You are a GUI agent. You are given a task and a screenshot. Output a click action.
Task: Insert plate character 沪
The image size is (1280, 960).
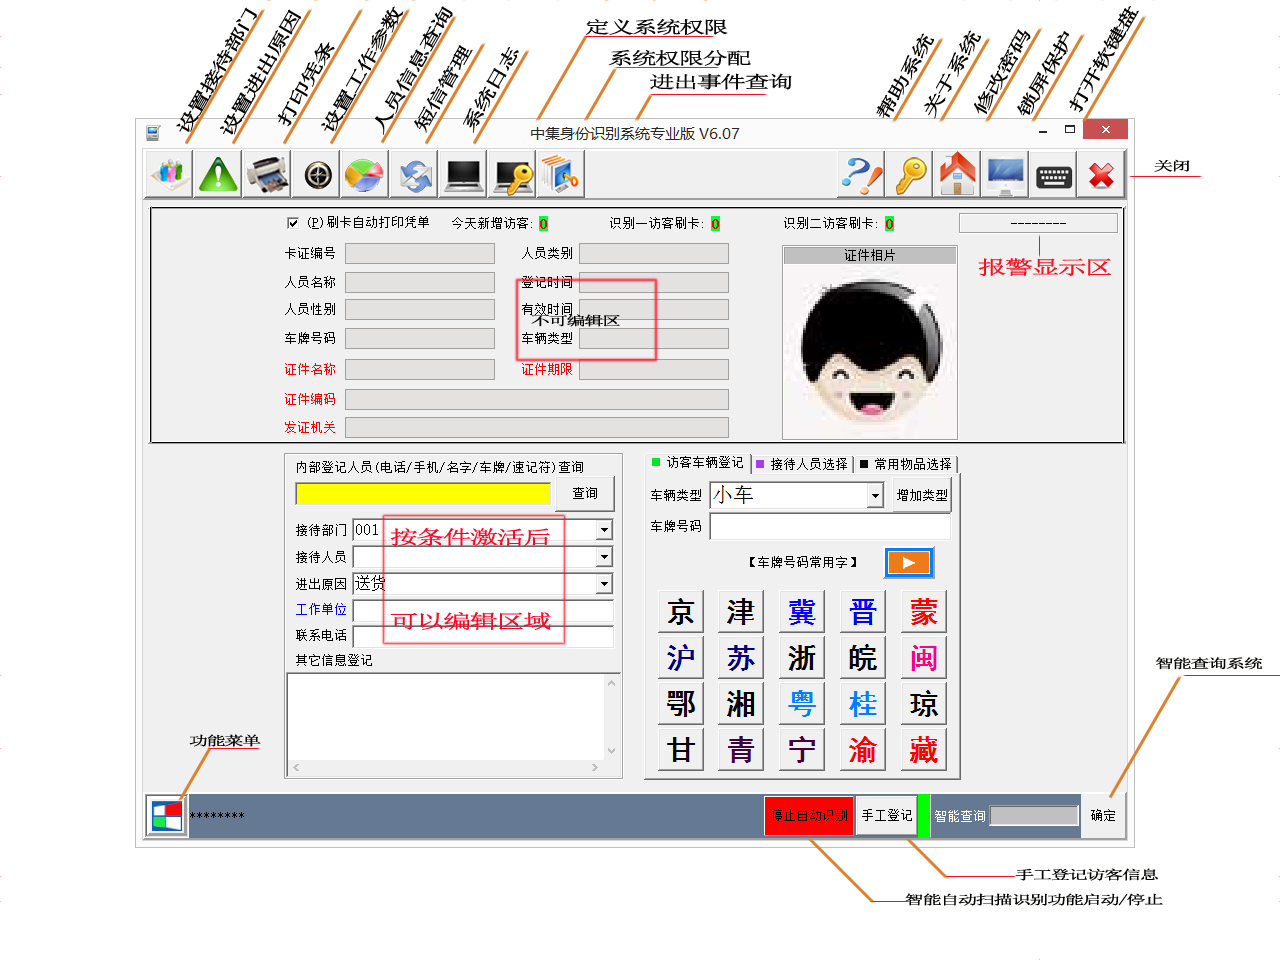click(x=681, y=658)
